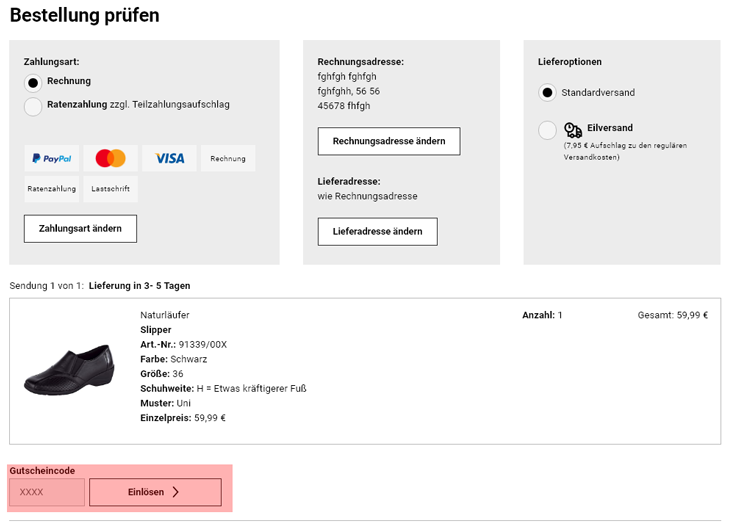
Task: Click the Naturläufer brand name
Action: point(165,315)
